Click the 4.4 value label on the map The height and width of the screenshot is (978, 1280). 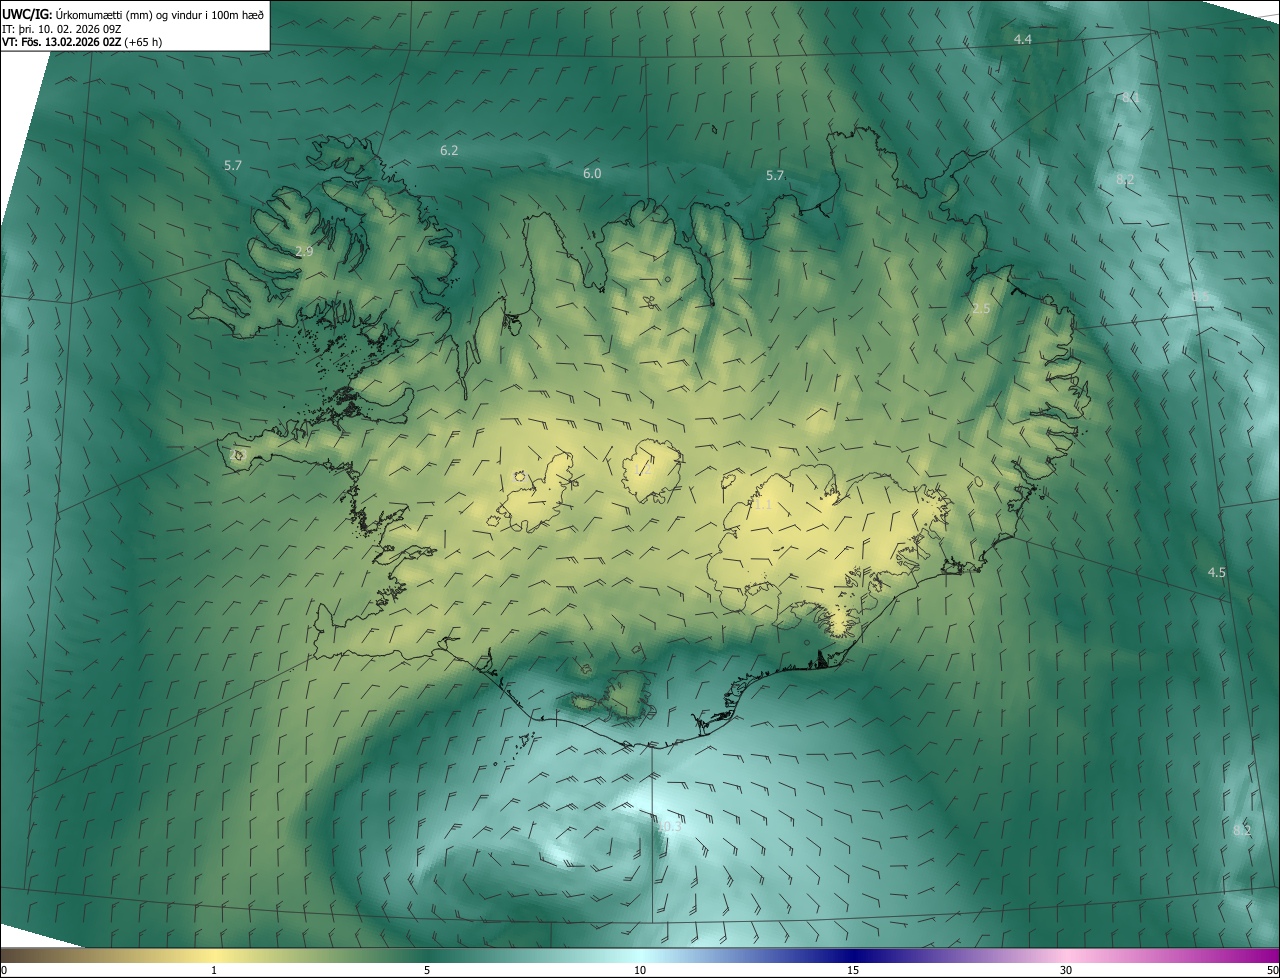pyautogui.click(x=1022, y=39)
